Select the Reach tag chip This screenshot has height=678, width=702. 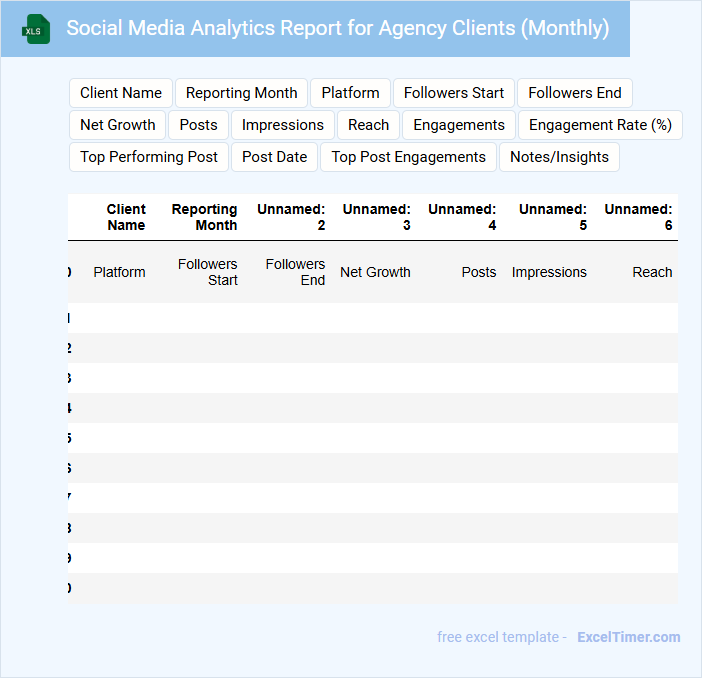[x=368, y=125]
